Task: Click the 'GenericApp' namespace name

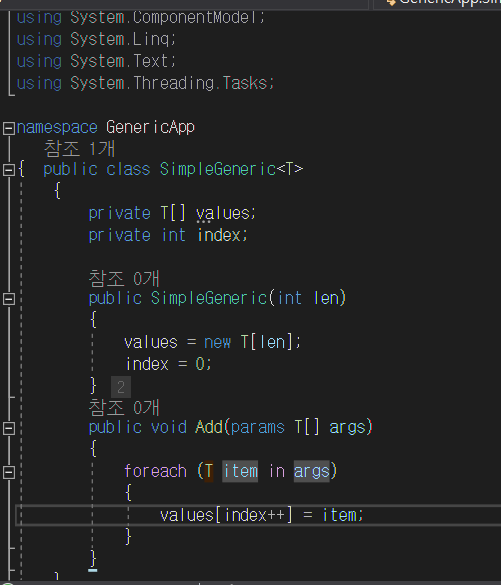Action: pos(150,127)
